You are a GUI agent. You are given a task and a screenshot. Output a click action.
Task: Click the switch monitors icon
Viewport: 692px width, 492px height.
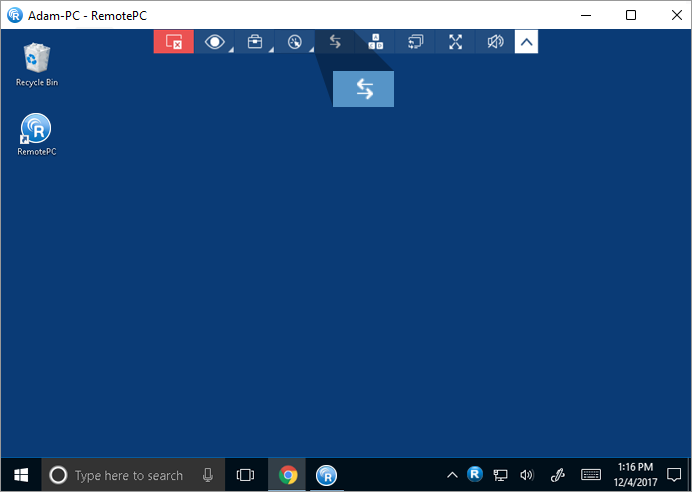[x=416, y=42]
